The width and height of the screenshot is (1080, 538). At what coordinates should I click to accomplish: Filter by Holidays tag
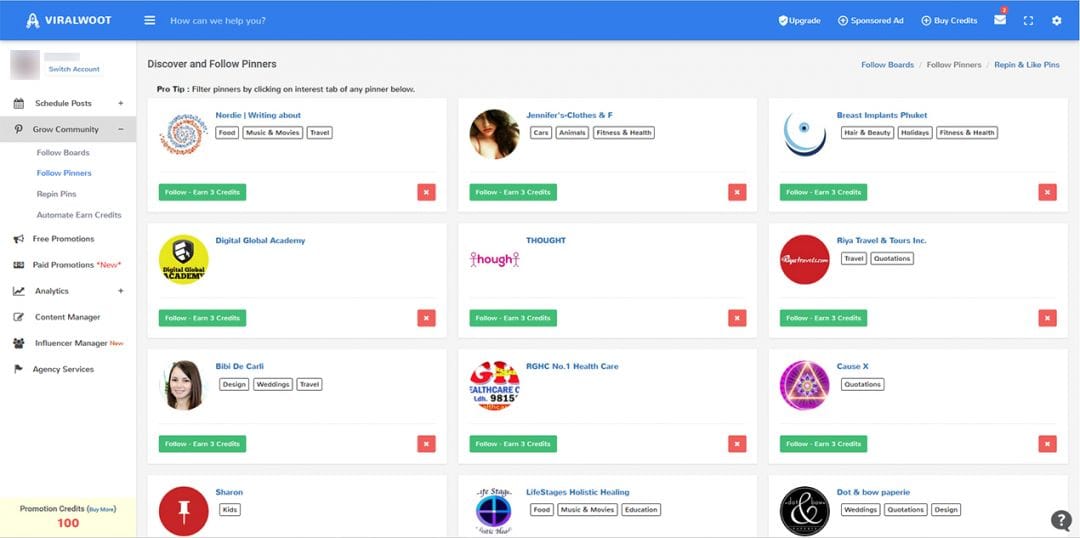[915, 133]
